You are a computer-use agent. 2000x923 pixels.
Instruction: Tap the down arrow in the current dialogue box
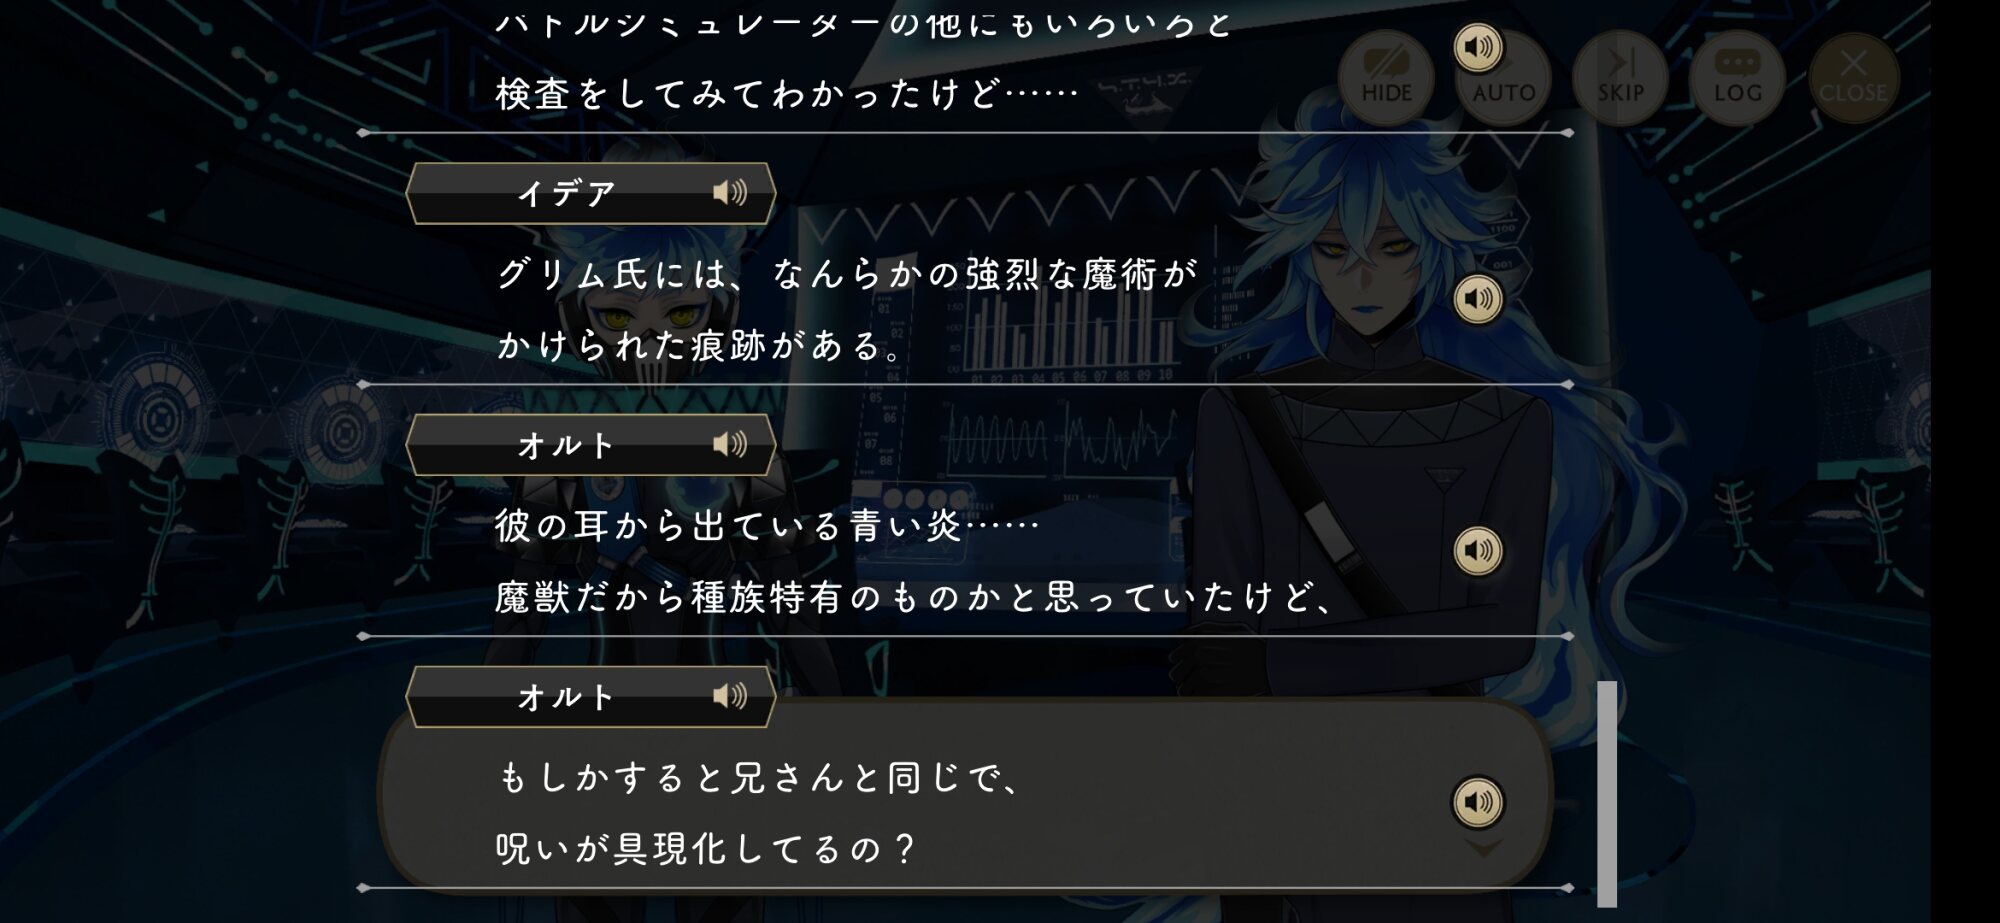1484,849
